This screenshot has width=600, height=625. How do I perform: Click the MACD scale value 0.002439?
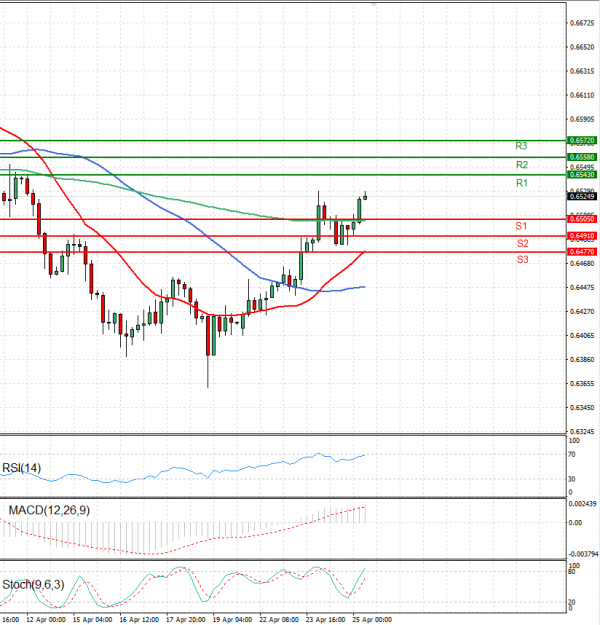(582, 504)
